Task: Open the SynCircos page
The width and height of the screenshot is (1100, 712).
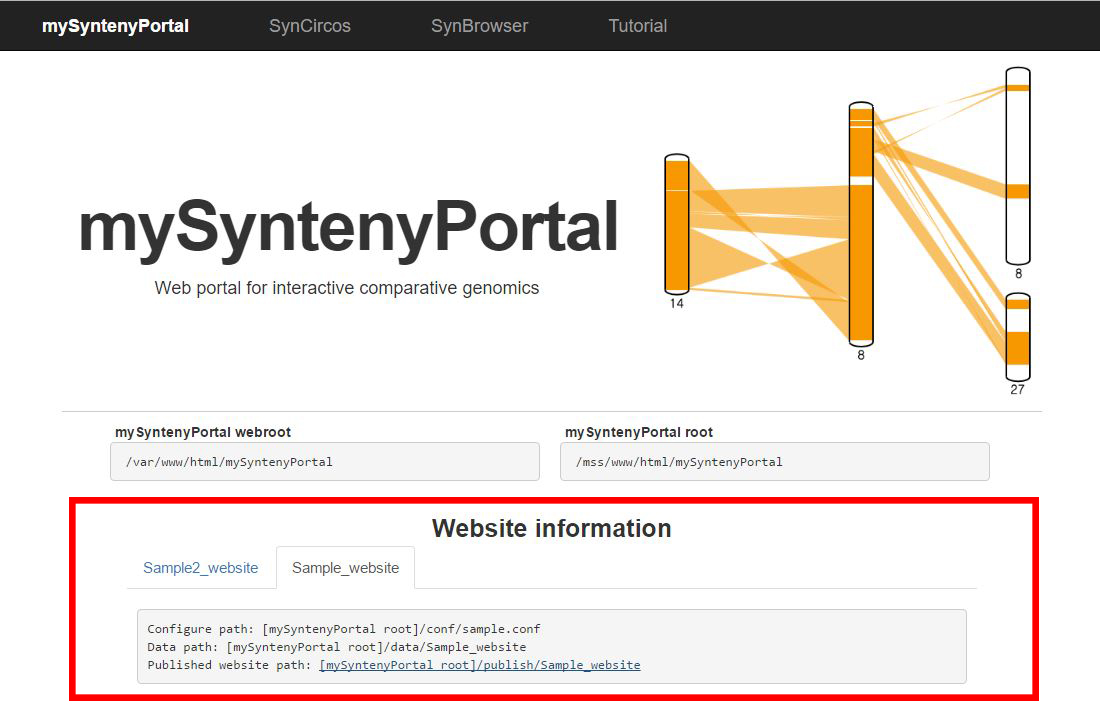Action: coord(309,26)
